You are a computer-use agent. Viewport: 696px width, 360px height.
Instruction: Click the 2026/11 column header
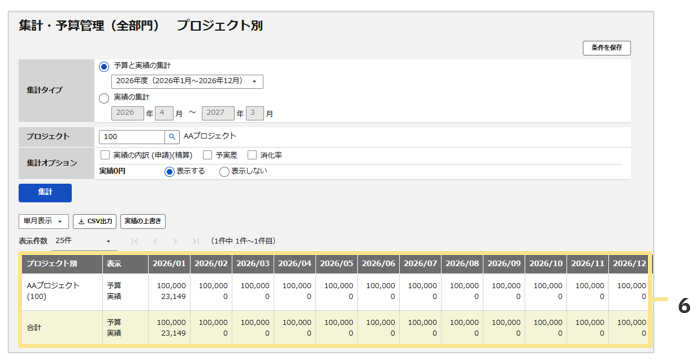click(x=588, y=264)
